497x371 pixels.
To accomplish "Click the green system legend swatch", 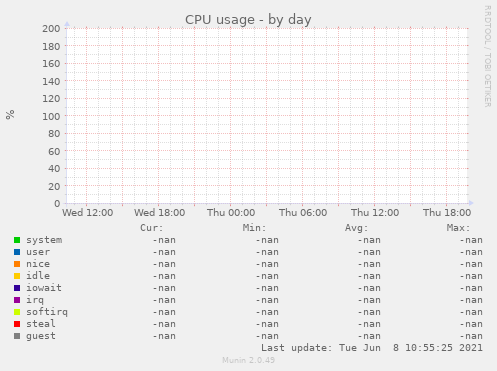I will [17, 240].
